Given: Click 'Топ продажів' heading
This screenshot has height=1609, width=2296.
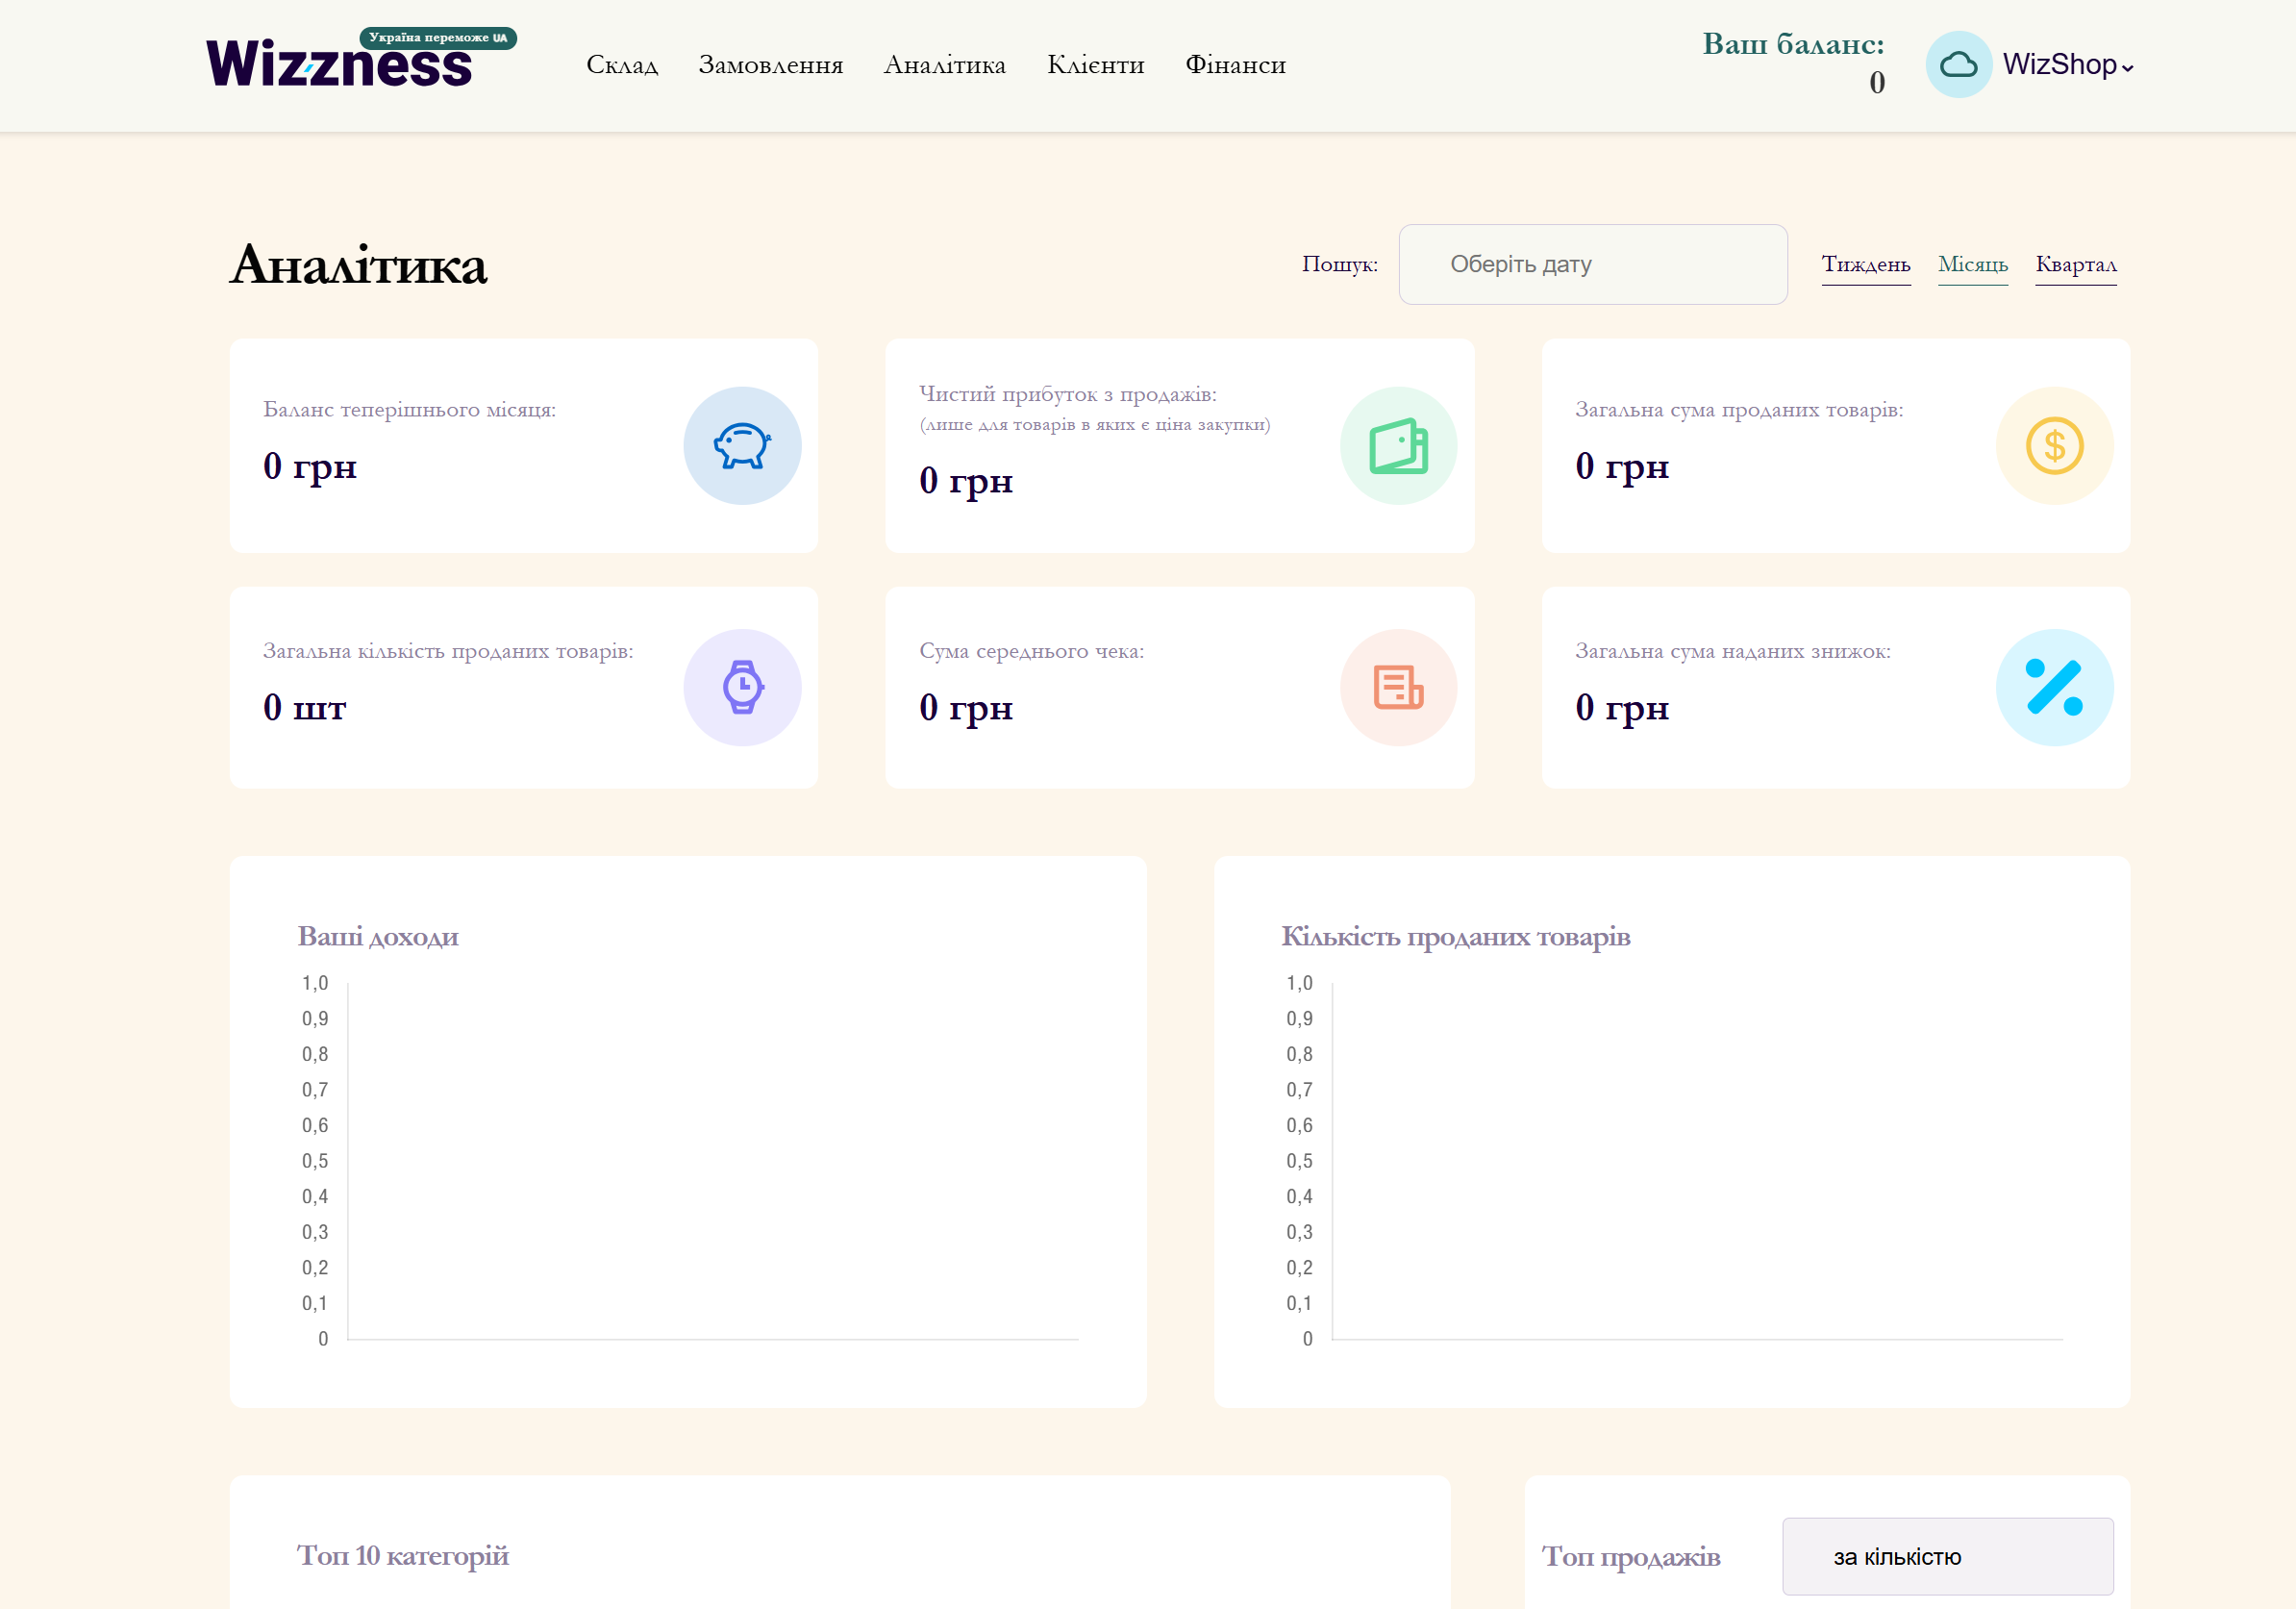Looking at the screenshot, I should (x=1630, y=1557).
